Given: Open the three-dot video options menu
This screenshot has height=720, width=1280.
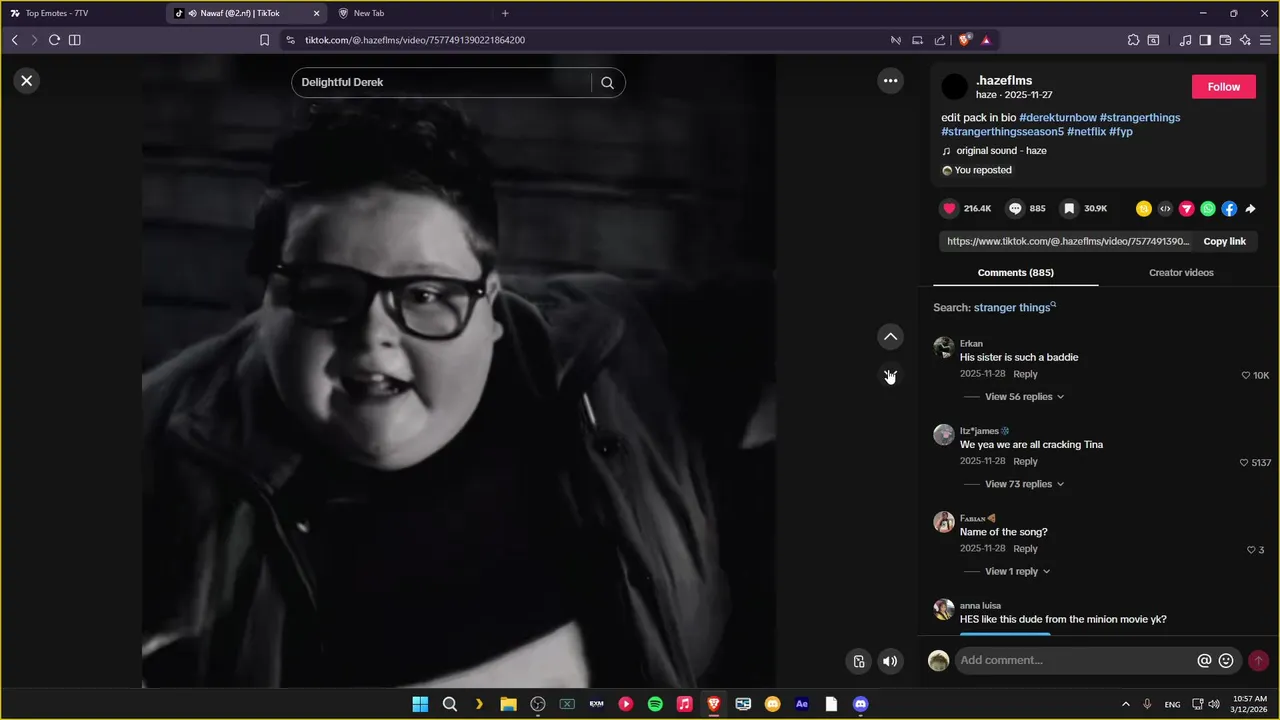Looking at the screenshot, I should coord(890,81).
